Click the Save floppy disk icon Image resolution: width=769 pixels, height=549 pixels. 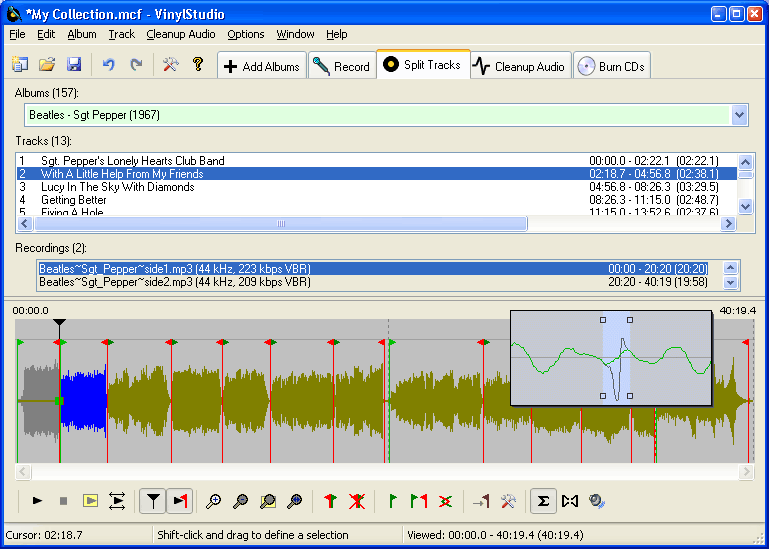[x=74, y=64]
